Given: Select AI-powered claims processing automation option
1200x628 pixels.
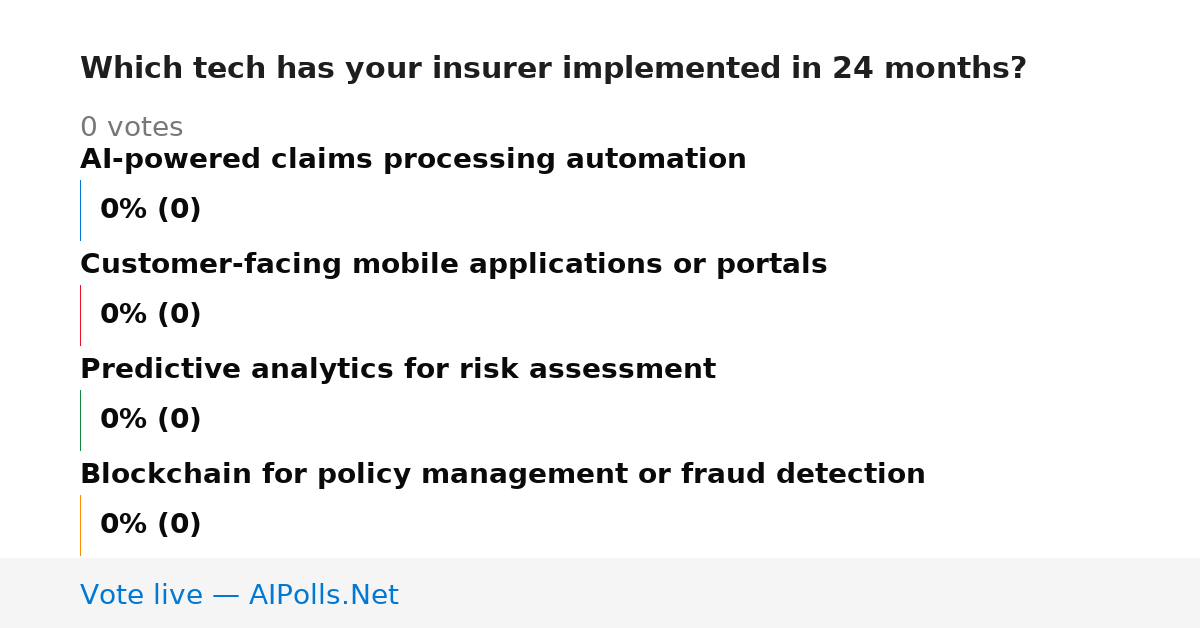Looking at the screenshot, I should [413, 160].
